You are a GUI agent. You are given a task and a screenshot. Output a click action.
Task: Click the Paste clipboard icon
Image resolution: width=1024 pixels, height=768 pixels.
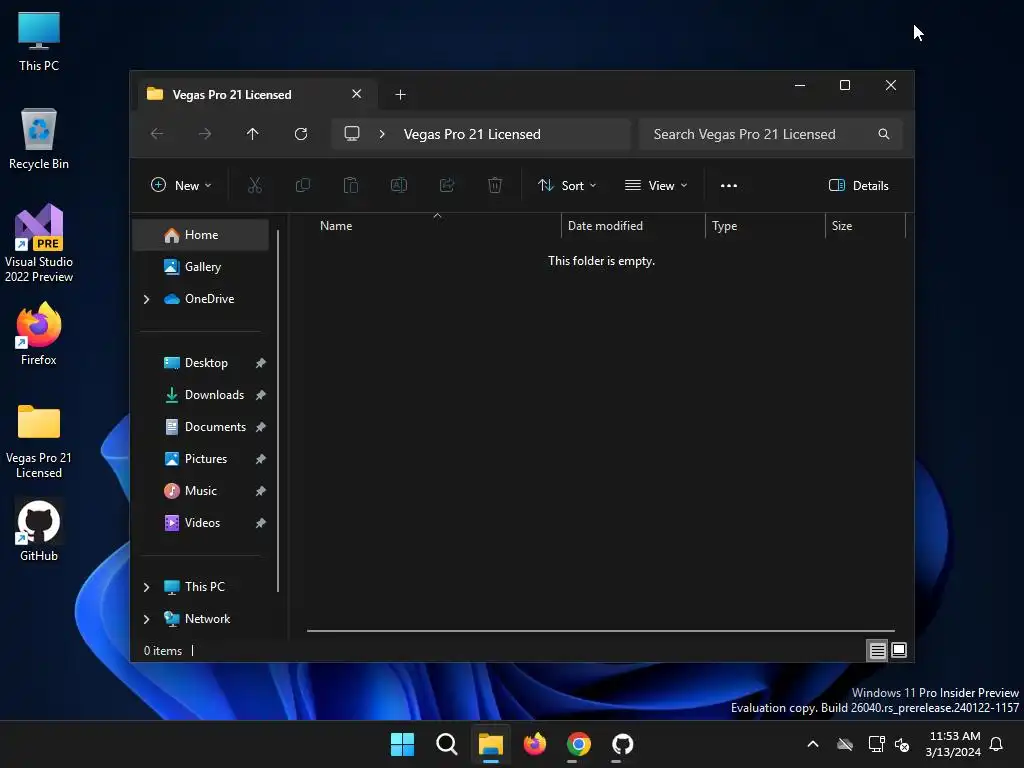[351, 186]
